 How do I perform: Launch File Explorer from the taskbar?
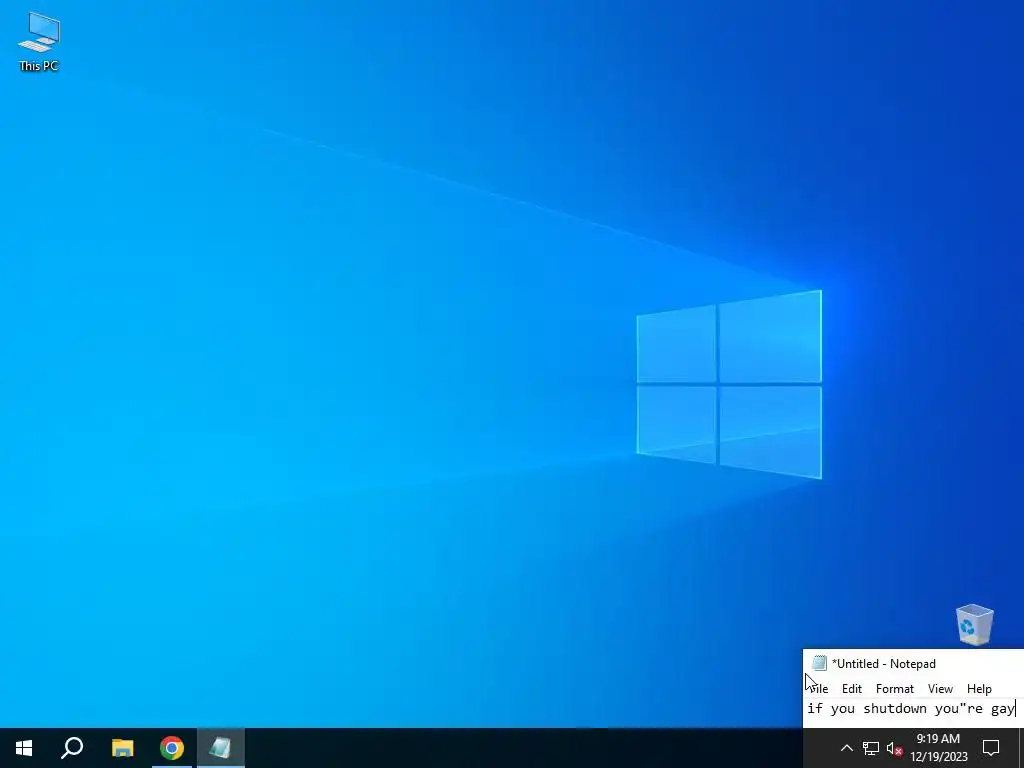(x=122, y=748)
